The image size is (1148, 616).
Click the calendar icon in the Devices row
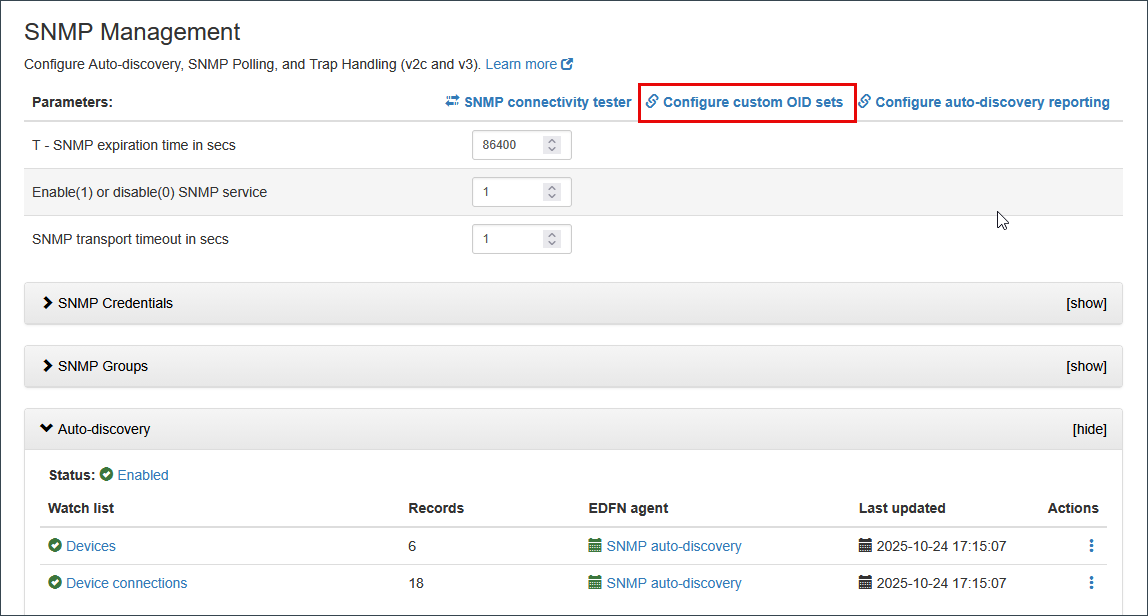865,546
